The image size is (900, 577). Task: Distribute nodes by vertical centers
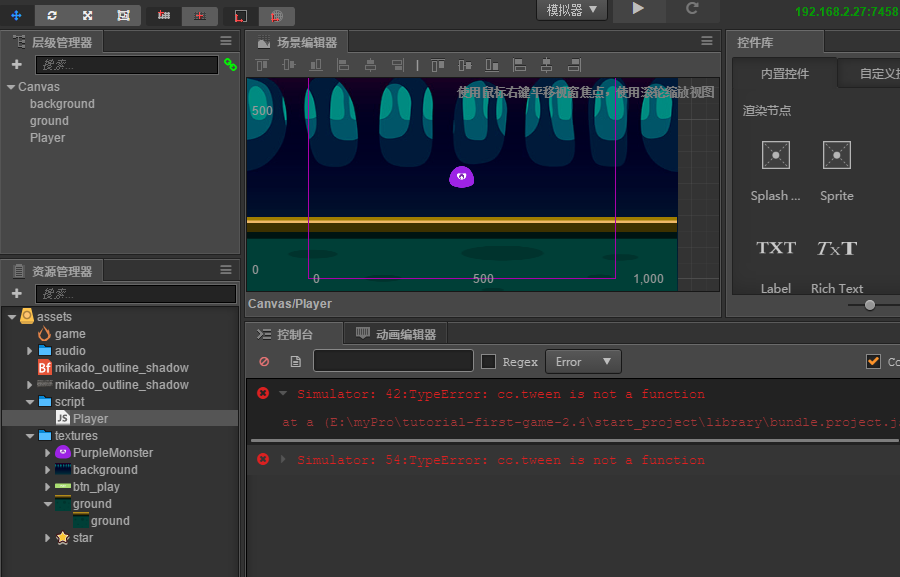click(x=465, y=65)
